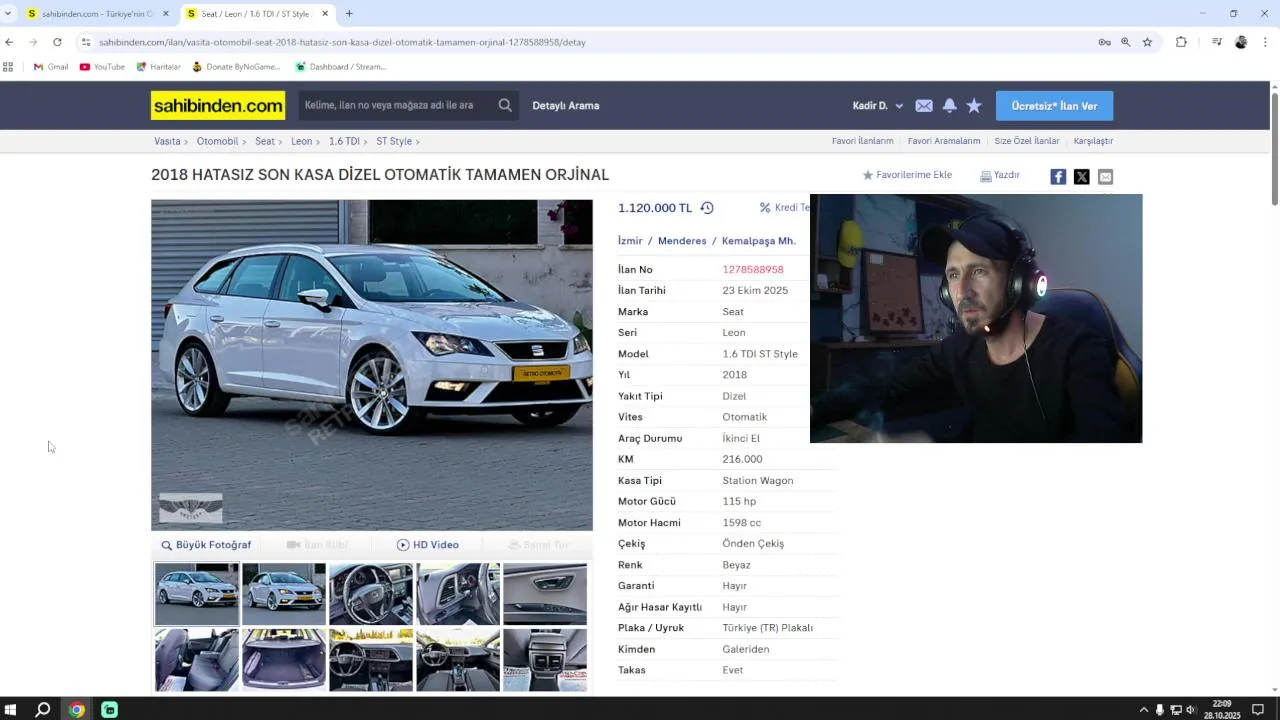The width and height of the screenshot is (1280, 720).
Task: Open the tab search dropdown in Chrome
Action: (x=8, y=14)
